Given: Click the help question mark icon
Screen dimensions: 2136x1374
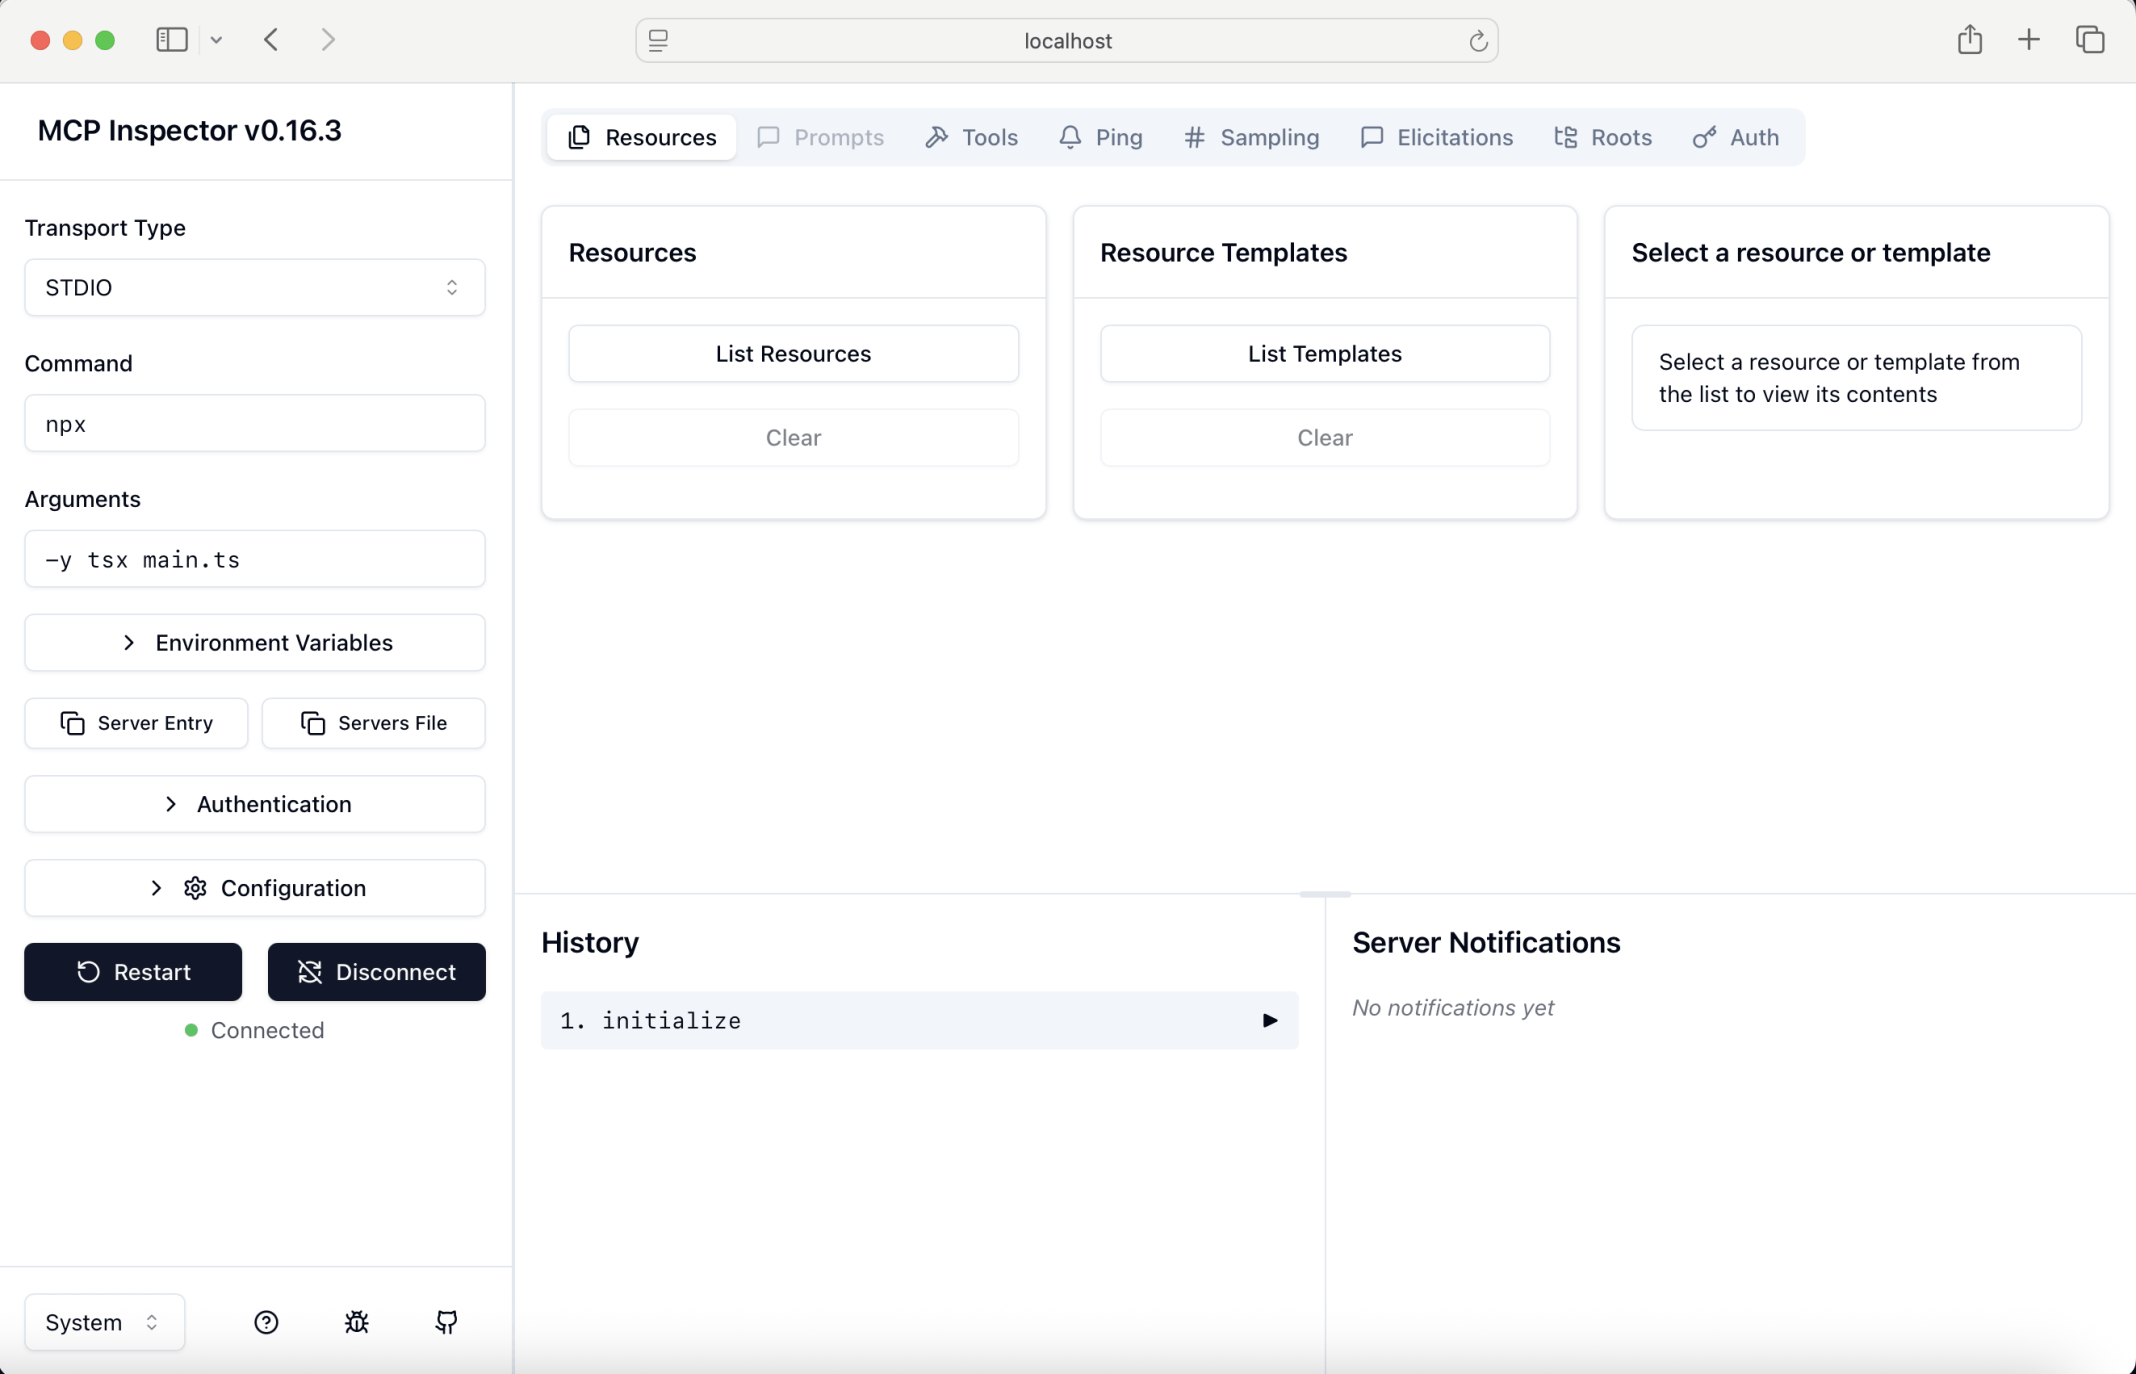Looking at the screenshot, I should pyautogui.click(x=266, y=1322).
